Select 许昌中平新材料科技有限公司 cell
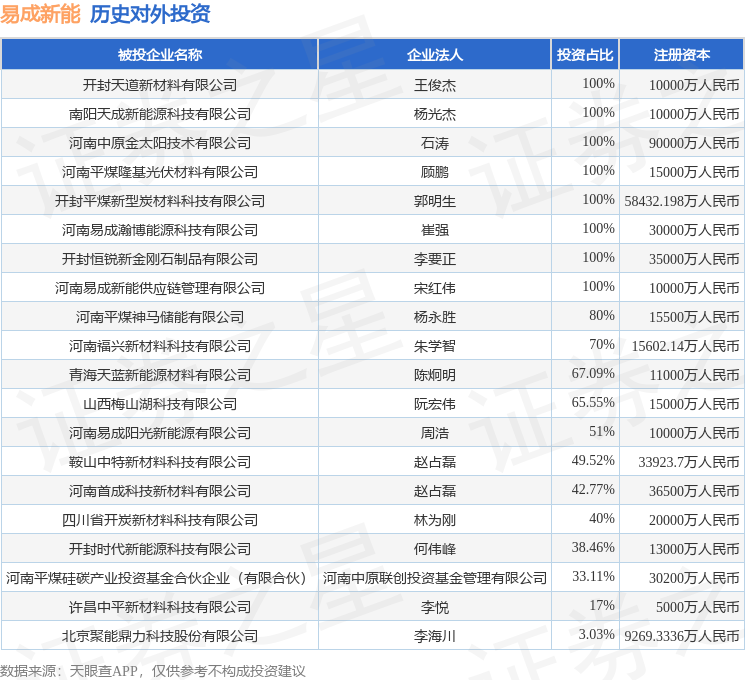The image size is (745, 680). pyautogui.click(x=160, y=607)
